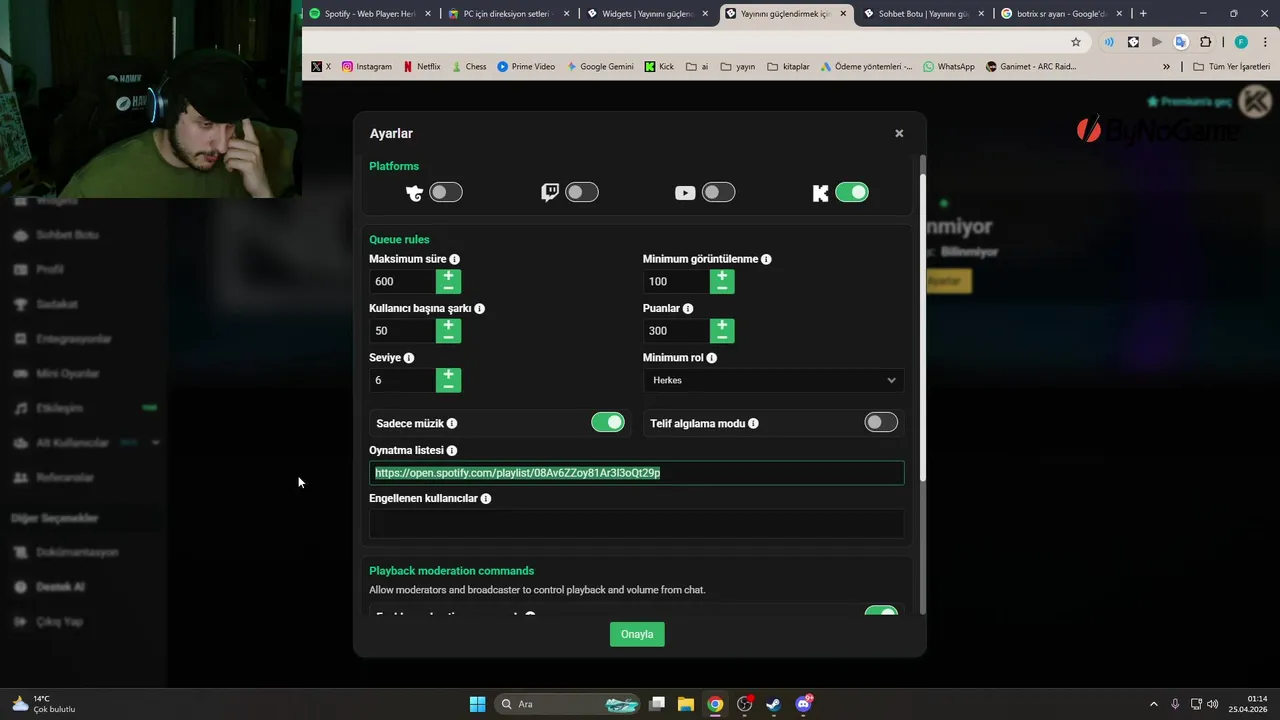Confirm settings with the Onayla button
This screenshot has height=720, width=1280.
637,634
